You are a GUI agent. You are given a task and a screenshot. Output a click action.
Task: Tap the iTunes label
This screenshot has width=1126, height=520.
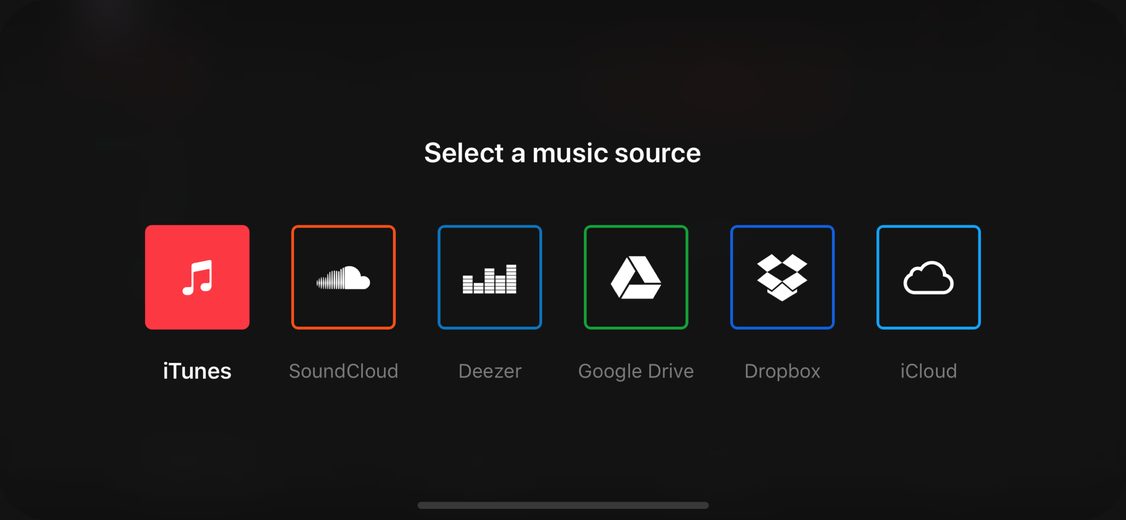(197, 371)
